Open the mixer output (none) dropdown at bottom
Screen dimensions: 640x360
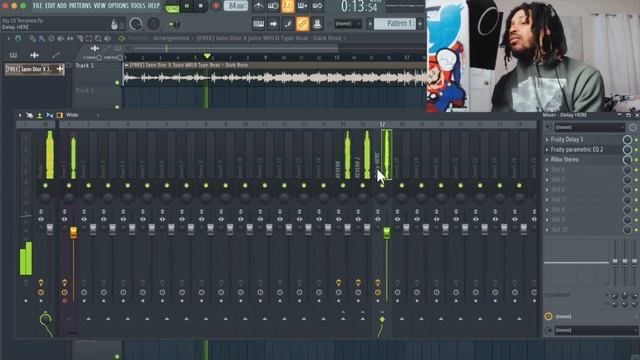pyautogui.click(x=596, y=330)
